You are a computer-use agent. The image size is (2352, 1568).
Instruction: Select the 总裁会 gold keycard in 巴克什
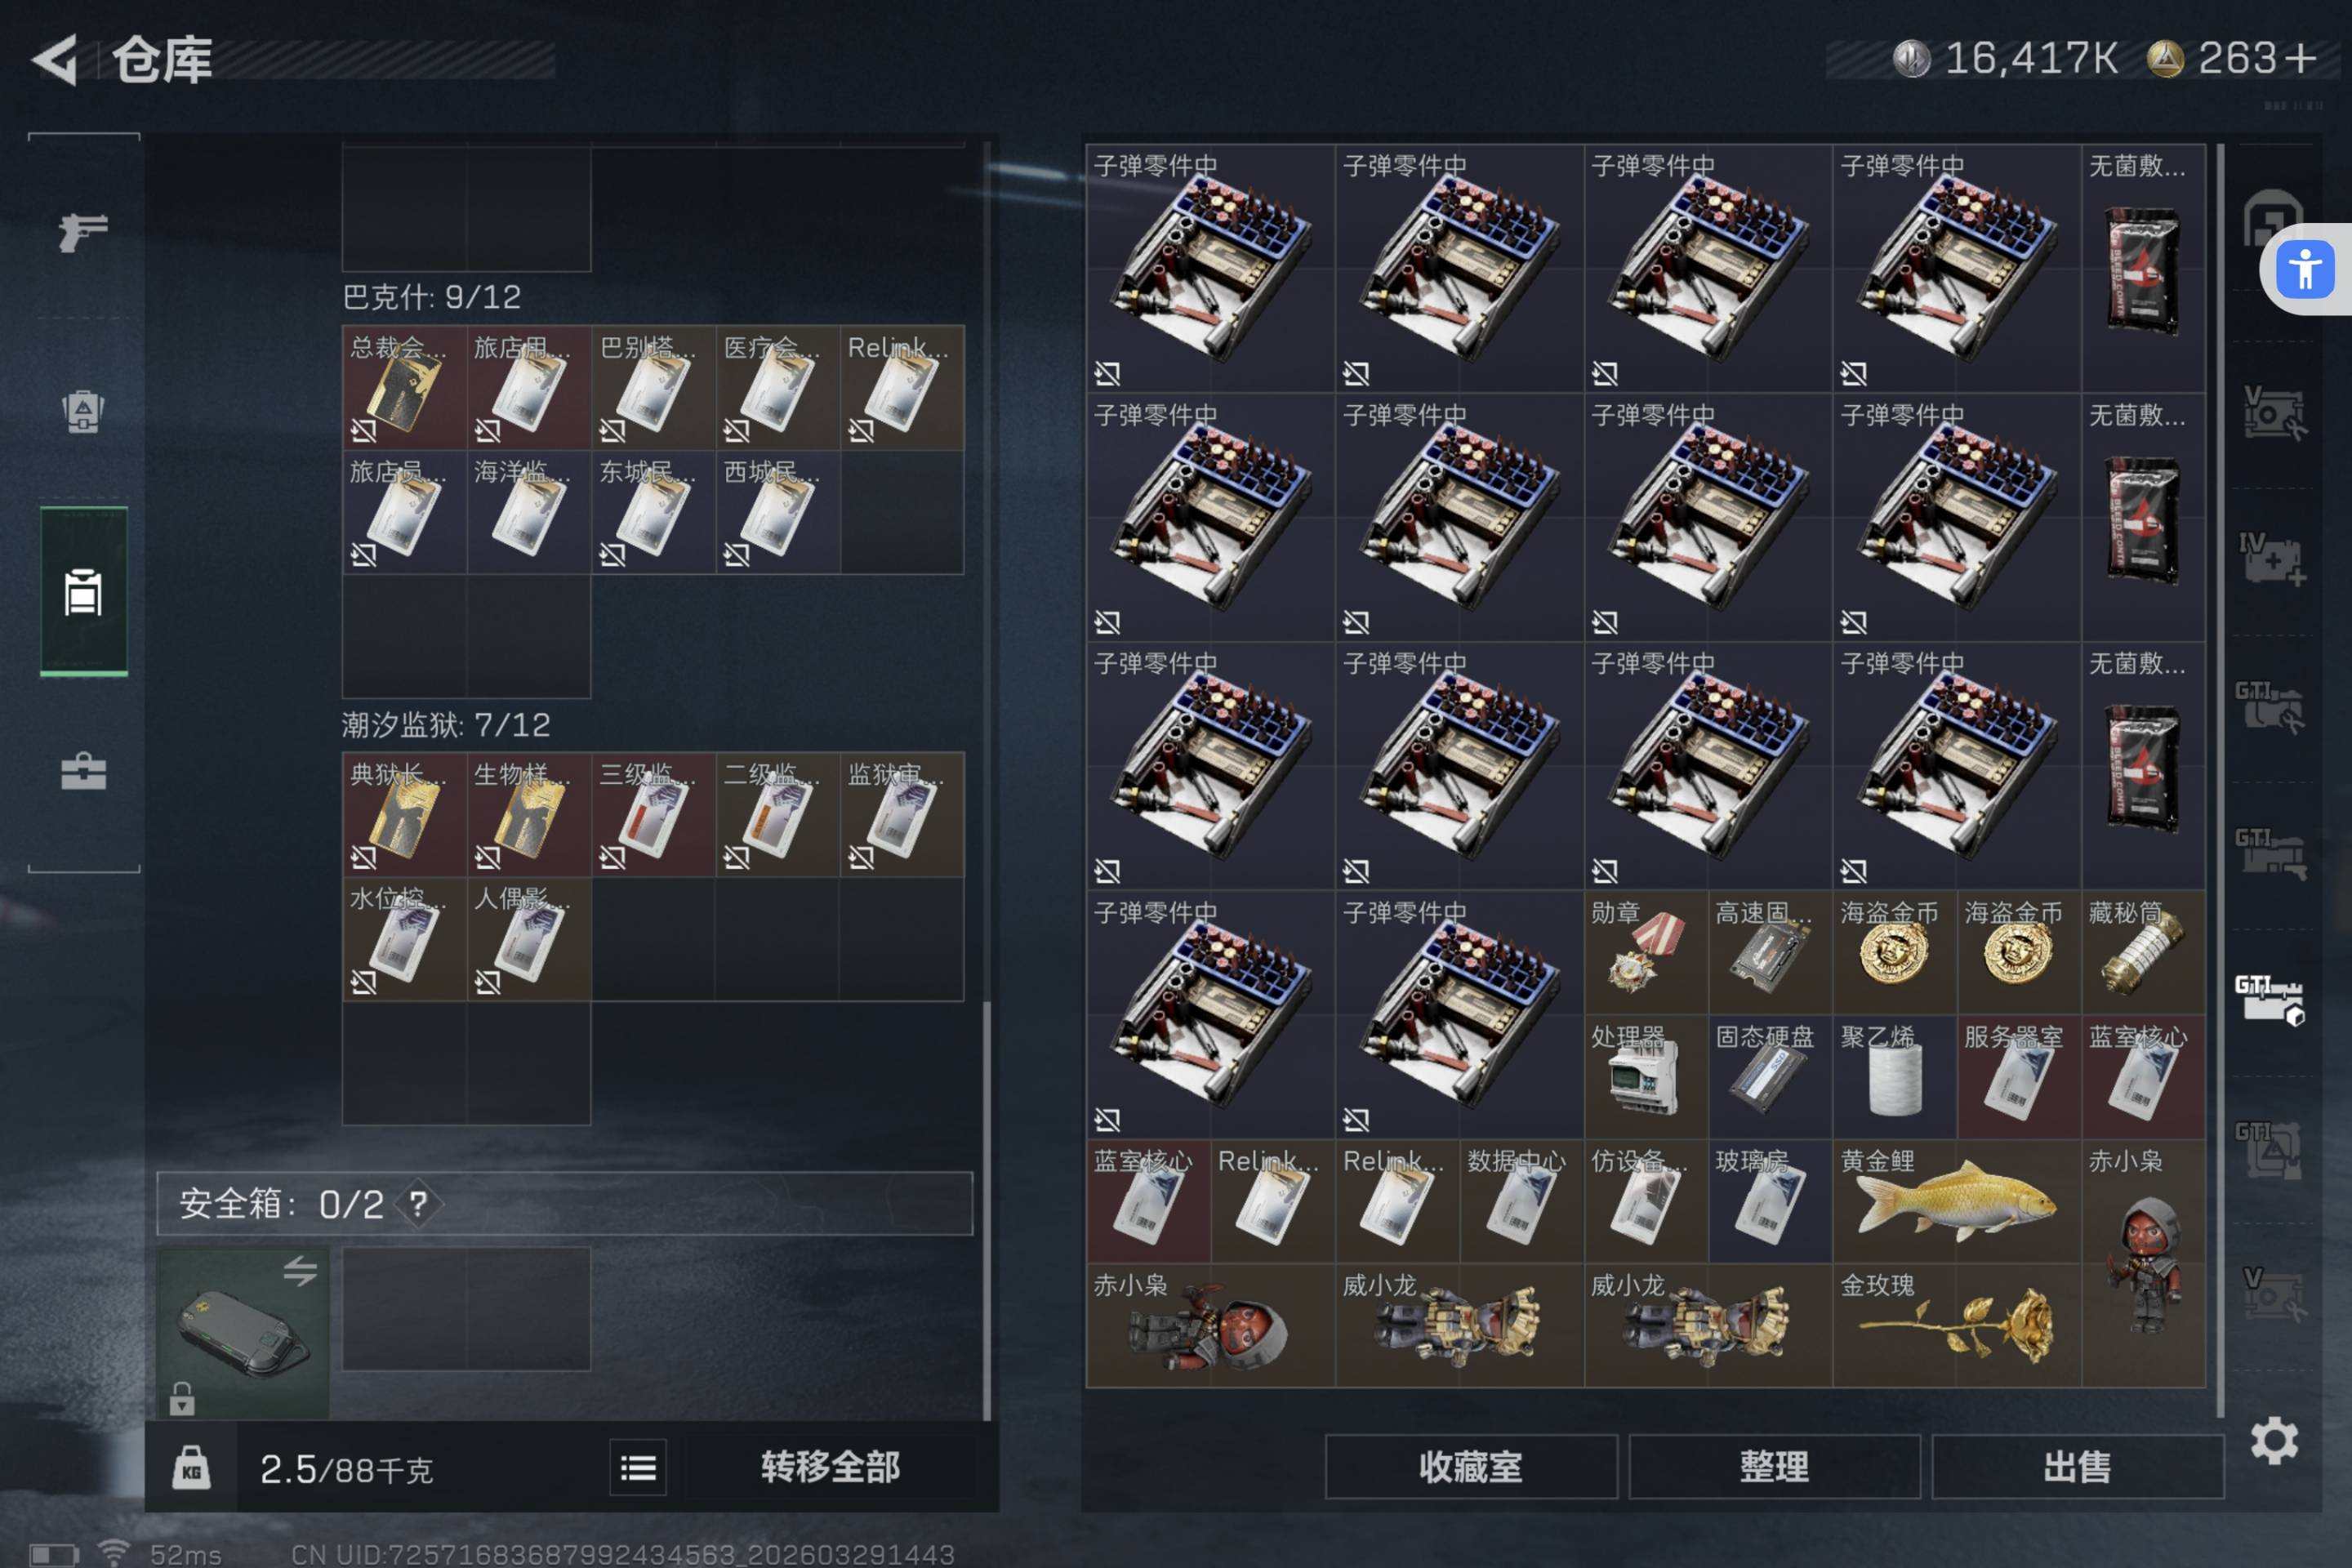click(x=404, y=388)
